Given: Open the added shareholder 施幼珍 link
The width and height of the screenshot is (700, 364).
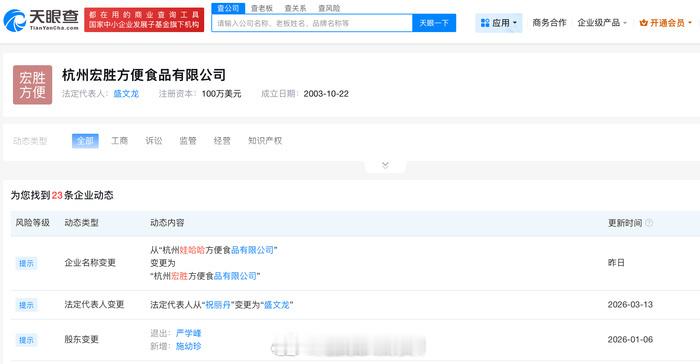Looking at the screenshot, I should pos(188,346).
